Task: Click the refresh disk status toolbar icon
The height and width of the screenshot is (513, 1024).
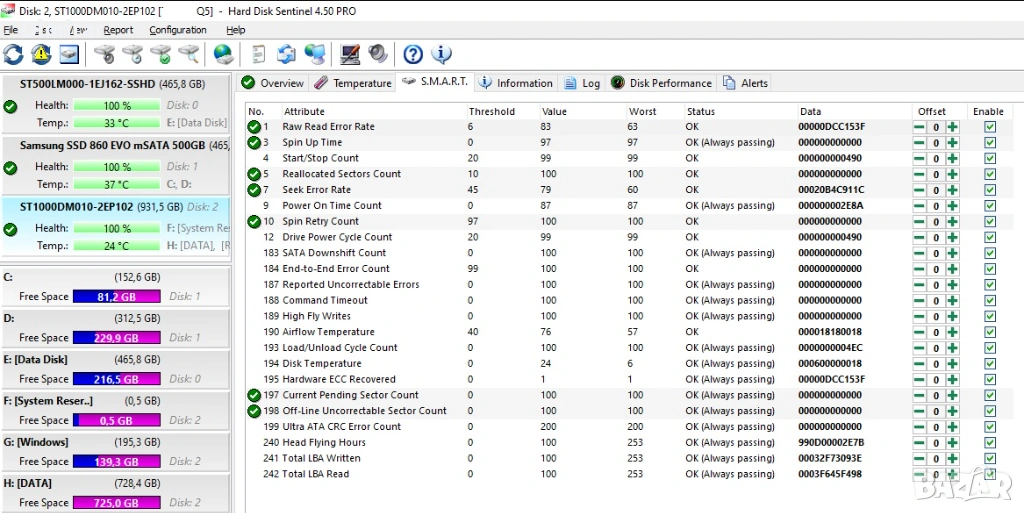Action: tap(13, 54)
